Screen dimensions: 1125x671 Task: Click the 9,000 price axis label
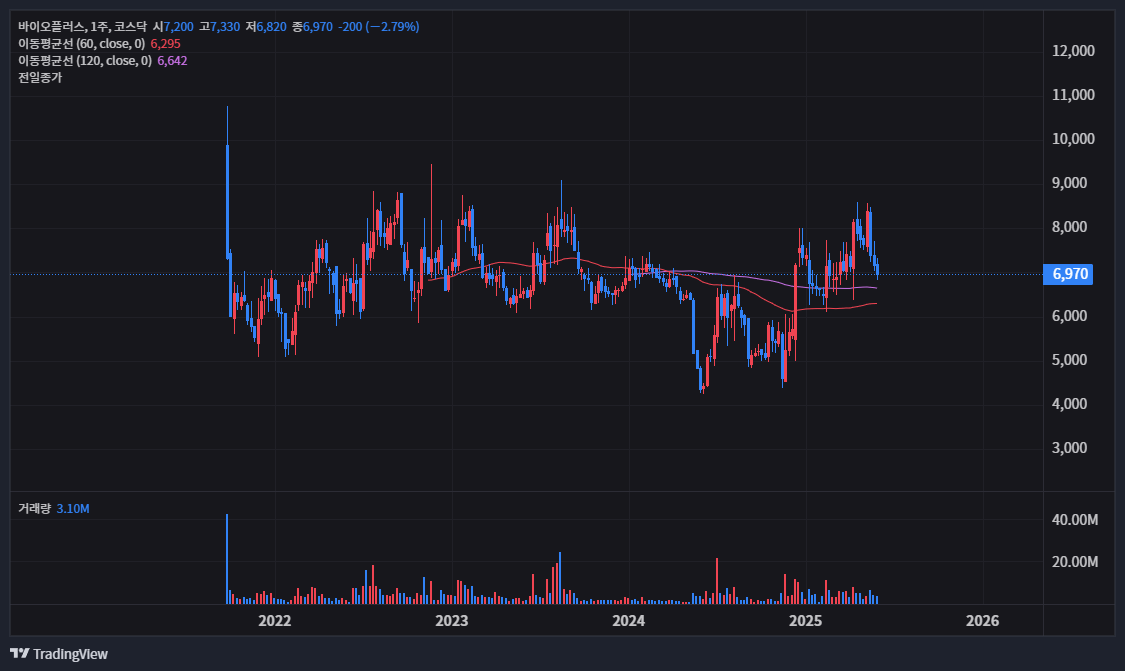coord(1070,183)
